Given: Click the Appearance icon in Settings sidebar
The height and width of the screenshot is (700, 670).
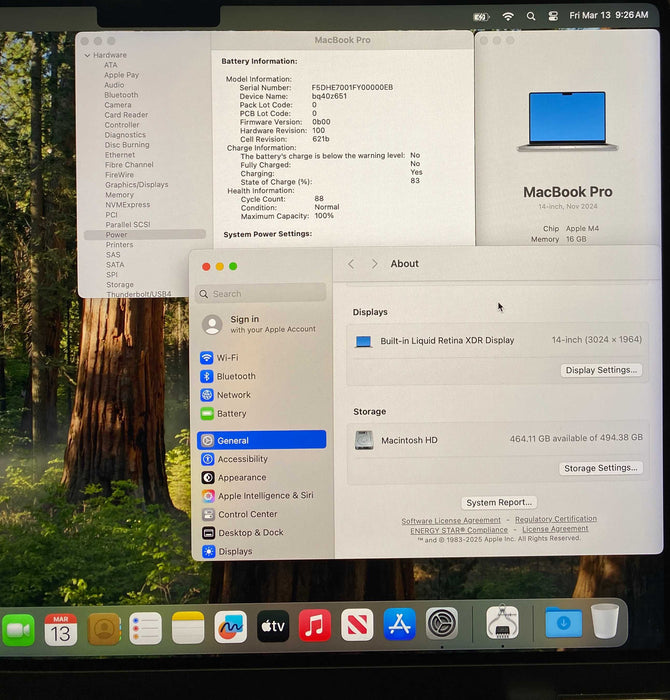Looking at the screenshot, I should coord(208,478).
